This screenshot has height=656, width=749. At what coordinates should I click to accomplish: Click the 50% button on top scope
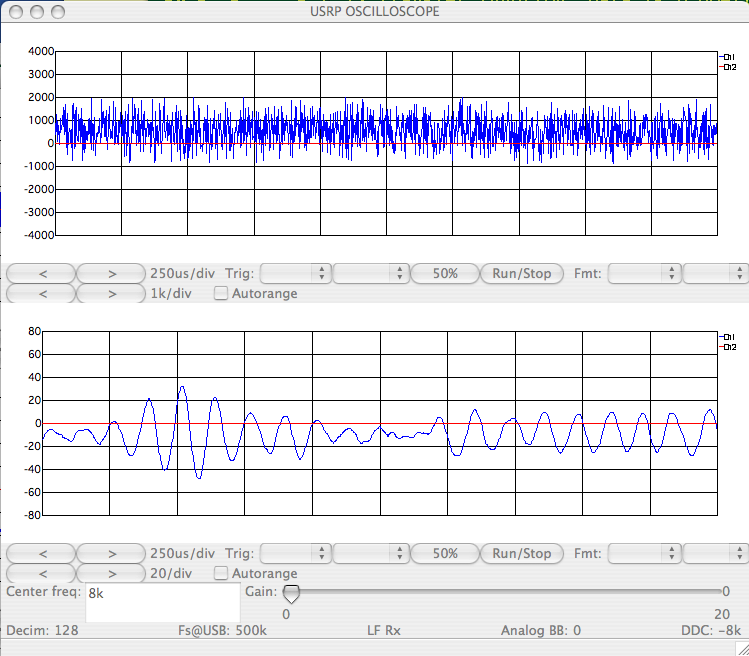(445, 273)
